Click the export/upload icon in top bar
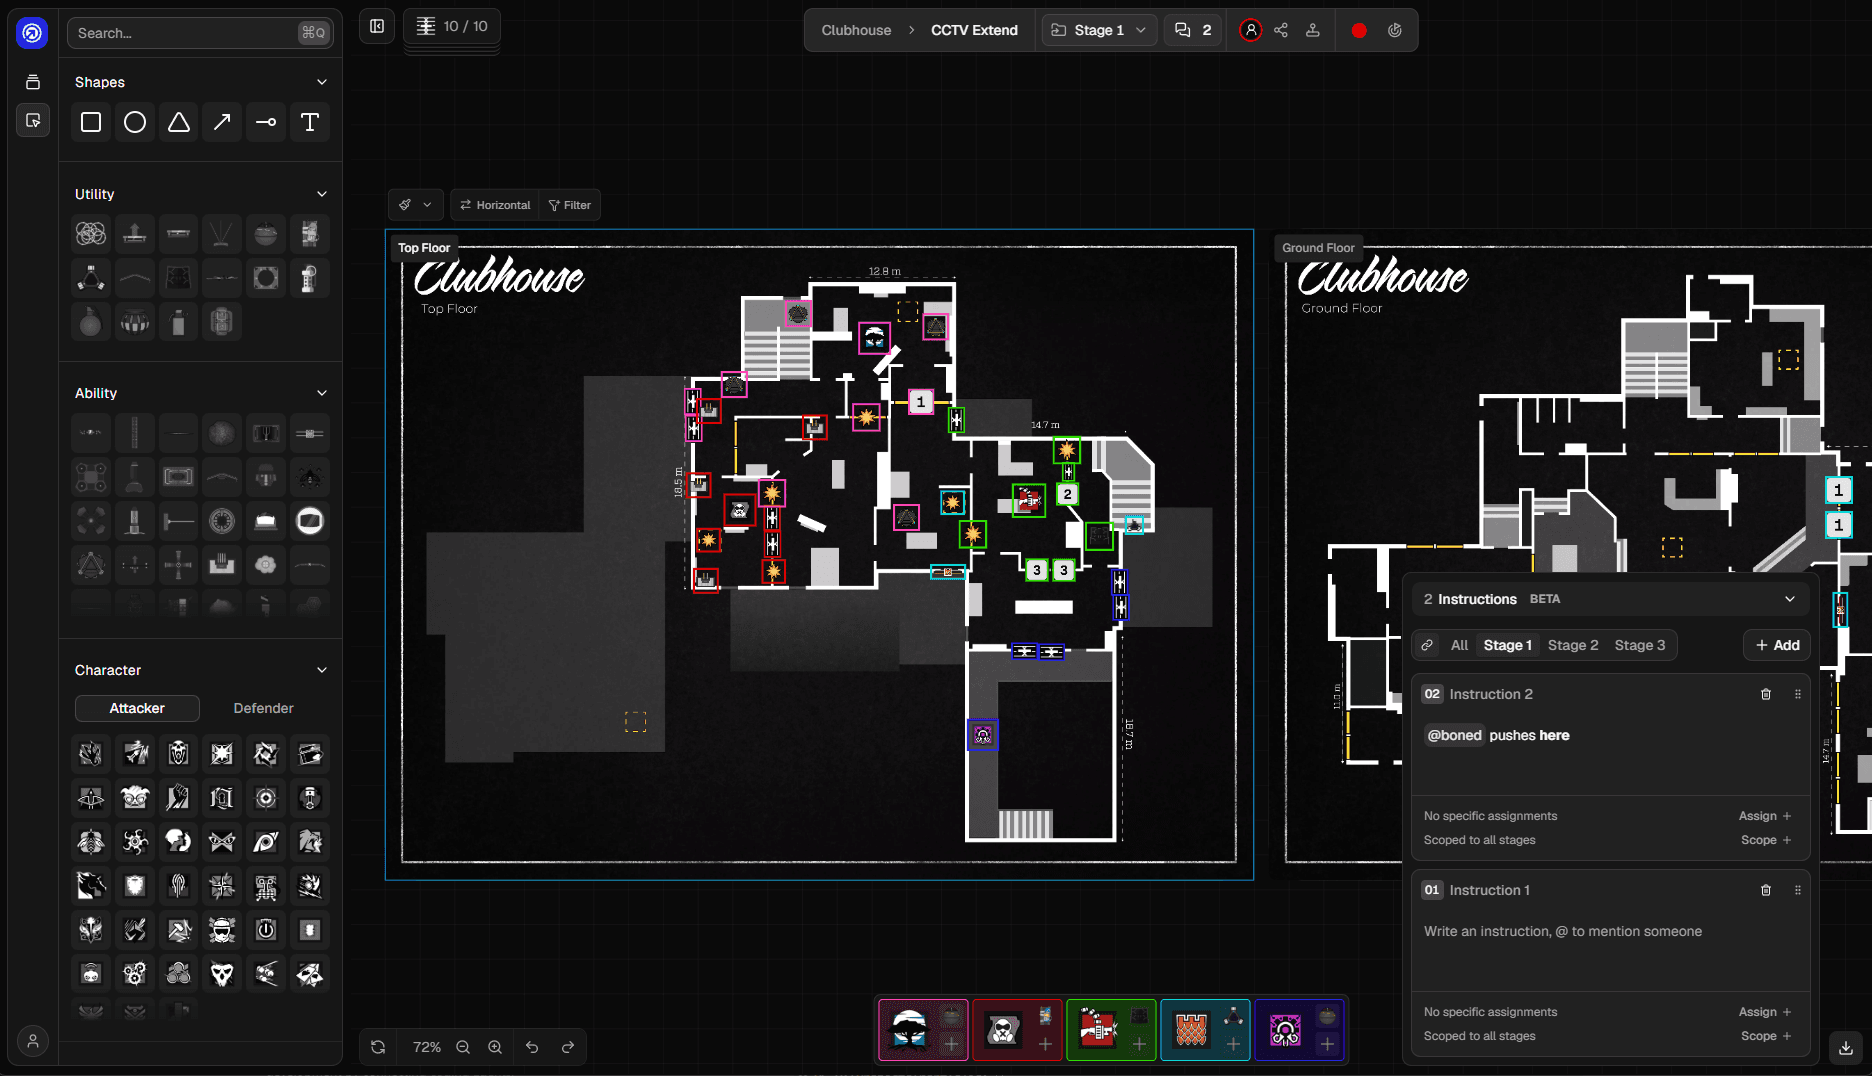 pyautogui.click(x=1313, y=30)
